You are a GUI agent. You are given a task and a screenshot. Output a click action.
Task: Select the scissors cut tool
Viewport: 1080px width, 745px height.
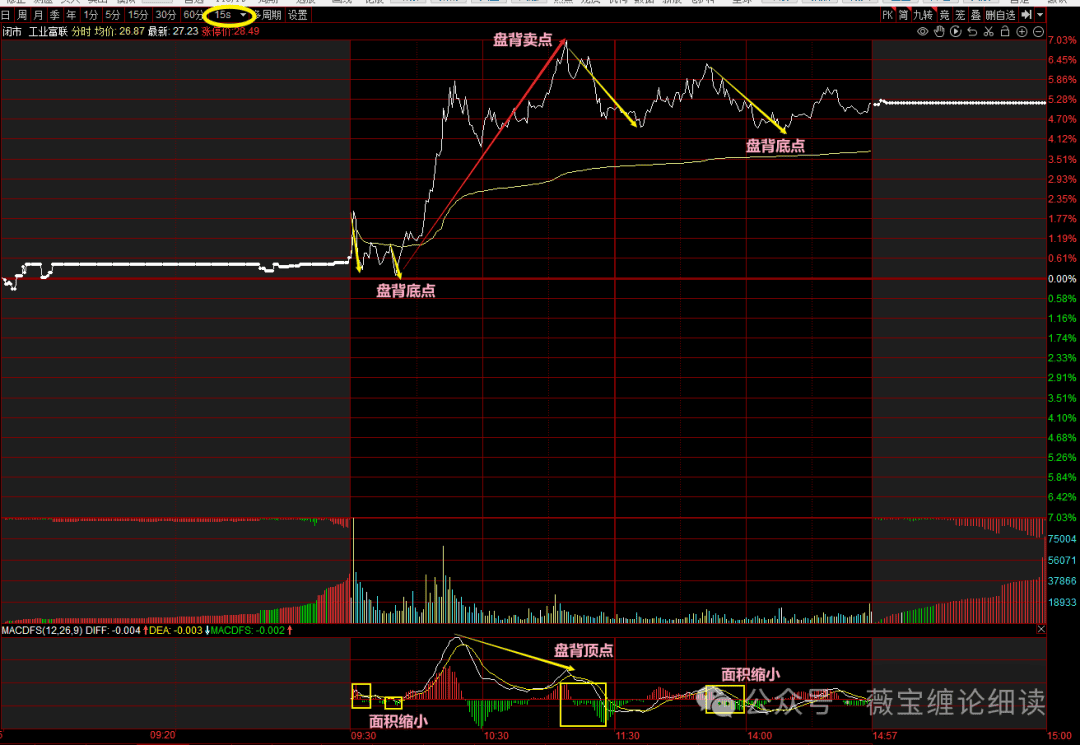(x=988, y=32)
